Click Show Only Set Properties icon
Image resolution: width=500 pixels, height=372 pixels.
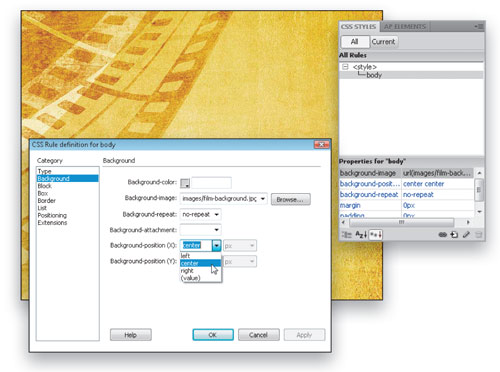(x=376, y=235)
